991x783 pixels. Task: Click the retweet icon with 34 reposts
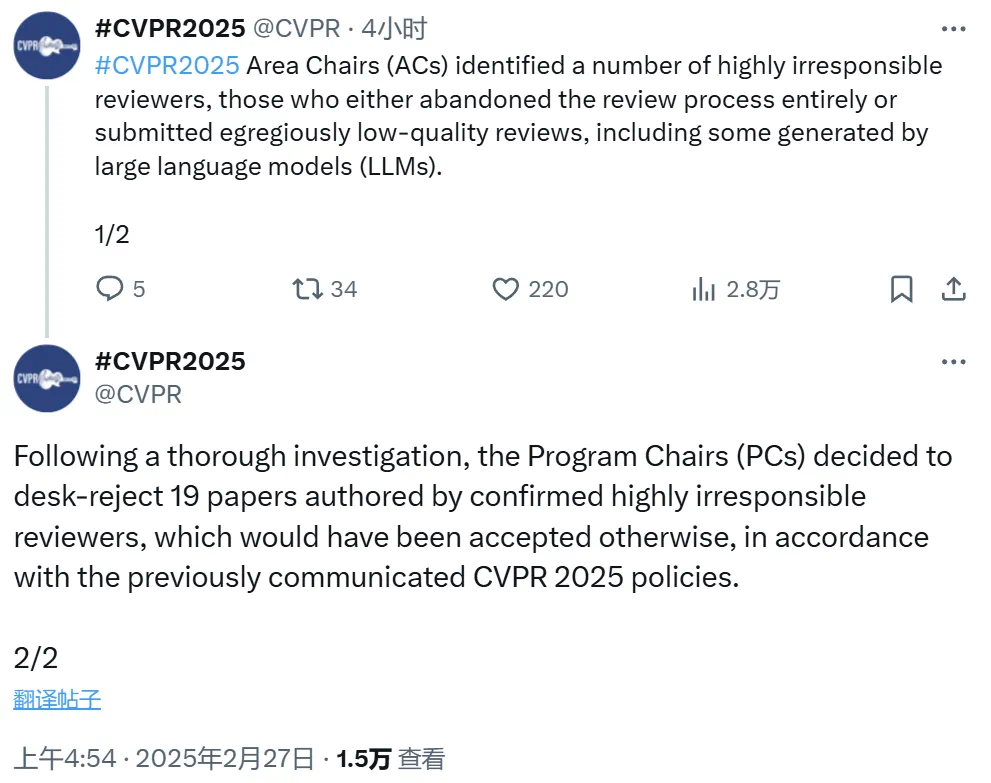(307, 289)
